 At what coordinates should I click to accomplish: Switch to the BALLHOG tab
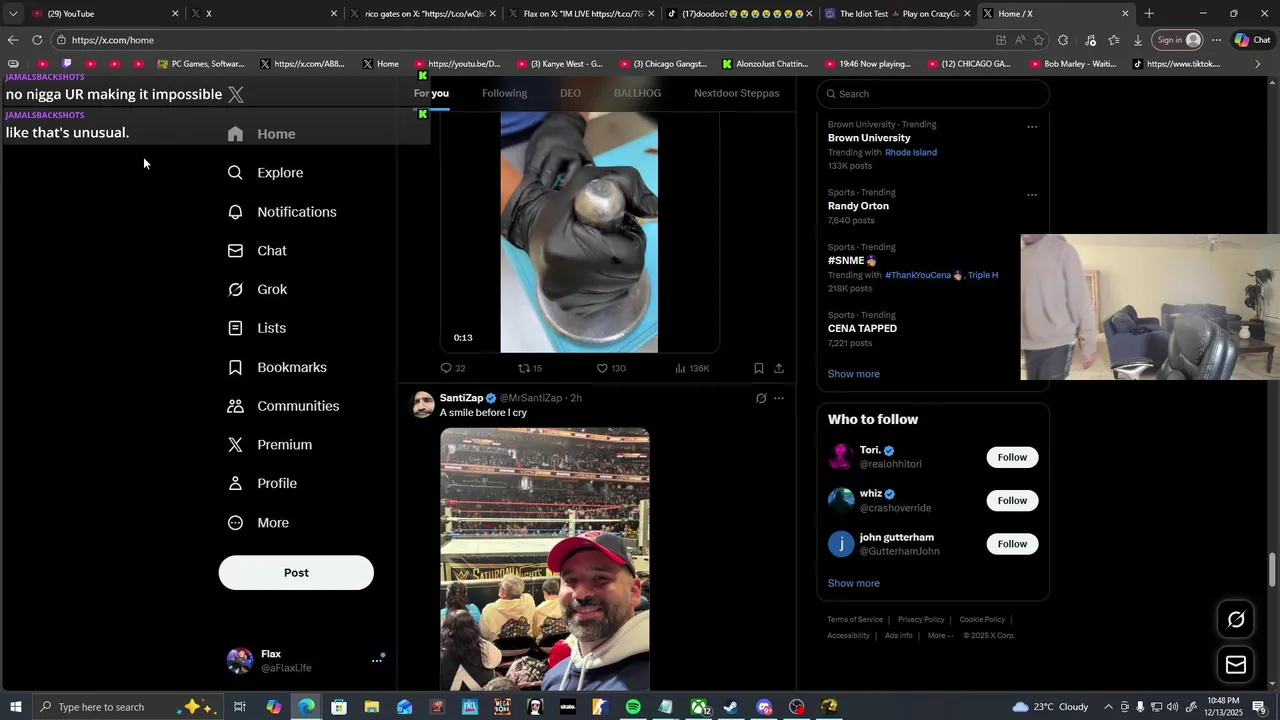[x=637, y=93]
